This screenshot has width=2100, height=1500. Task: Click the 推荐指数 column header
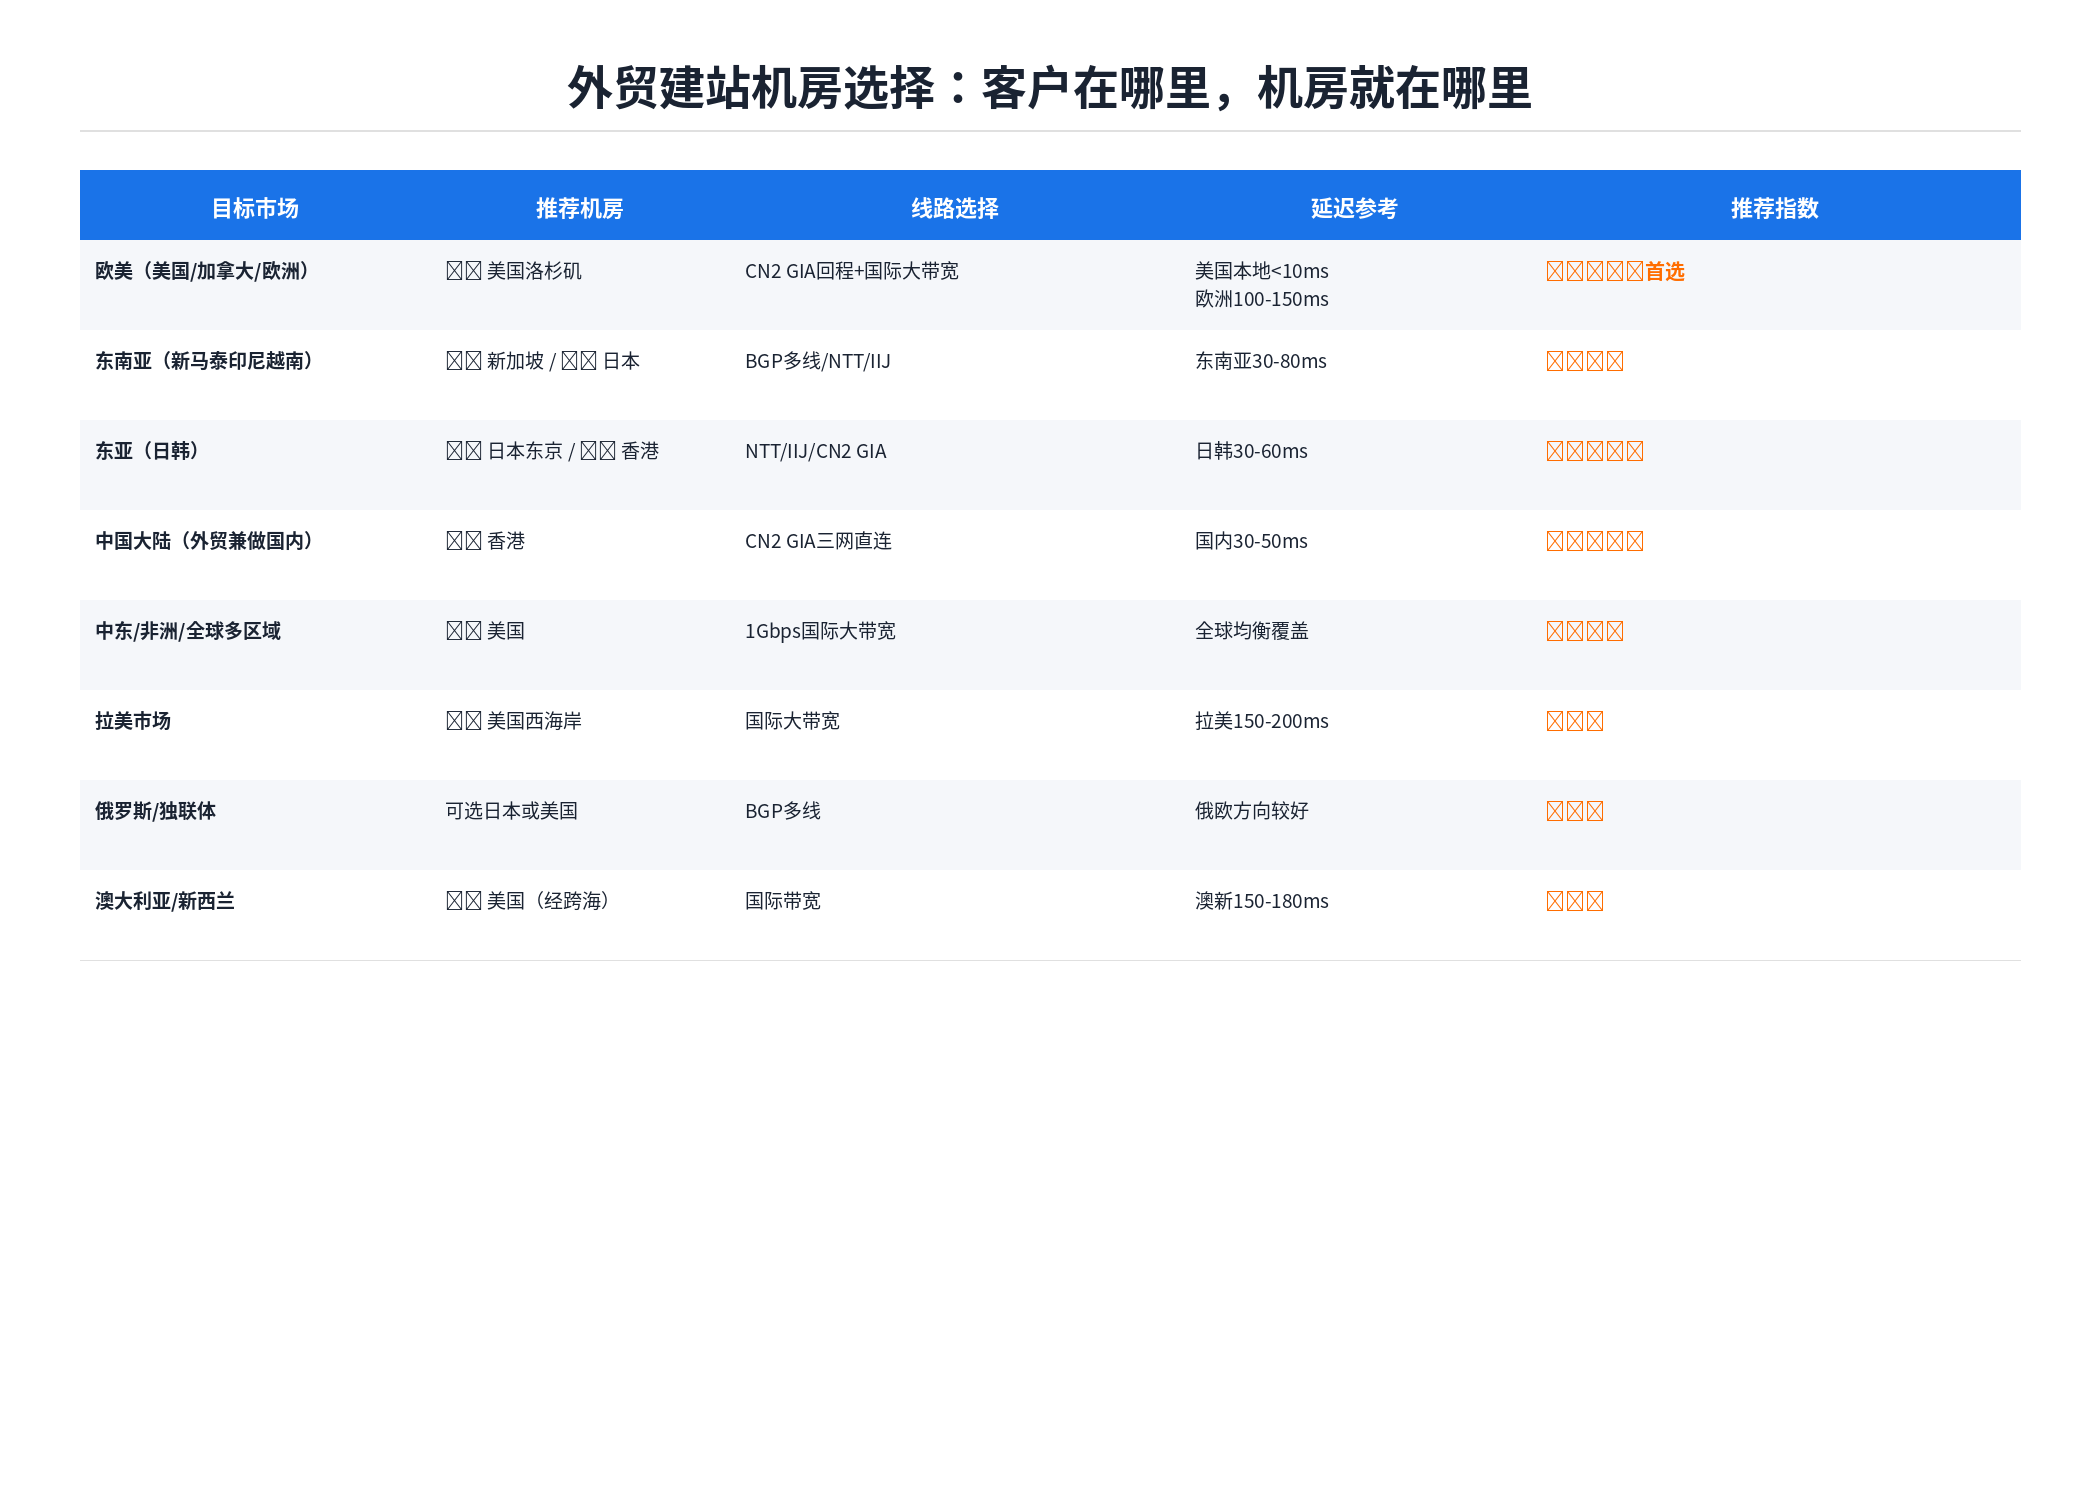click(x=1775, y=208)
